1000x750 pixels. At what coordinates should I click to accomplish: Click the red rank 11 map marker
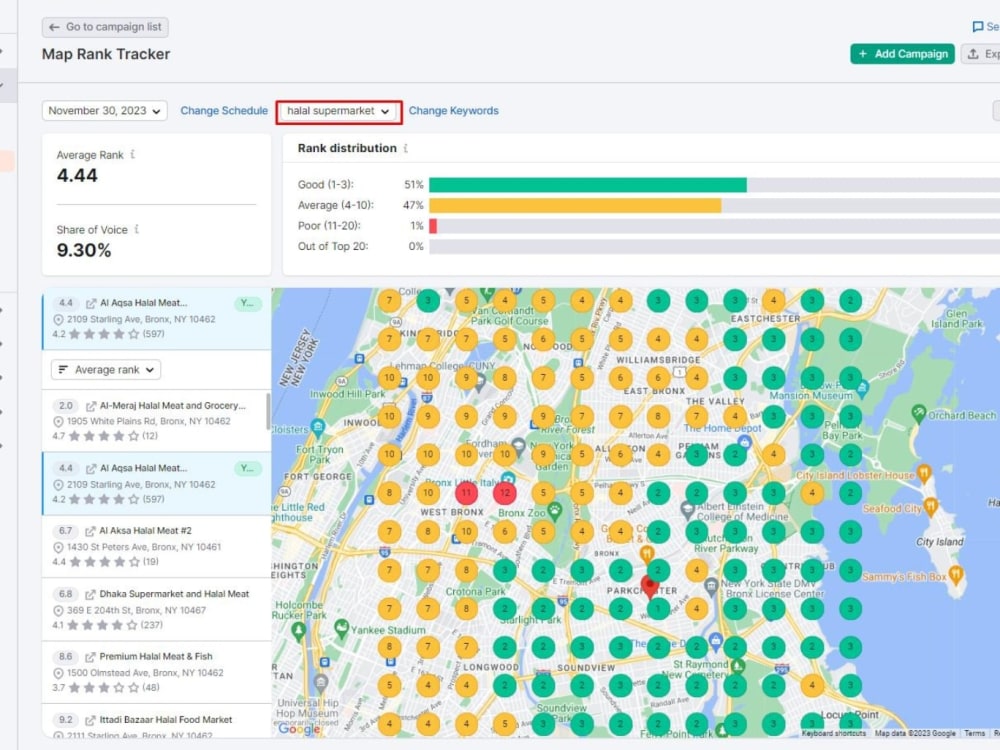[x=466, y=493]
